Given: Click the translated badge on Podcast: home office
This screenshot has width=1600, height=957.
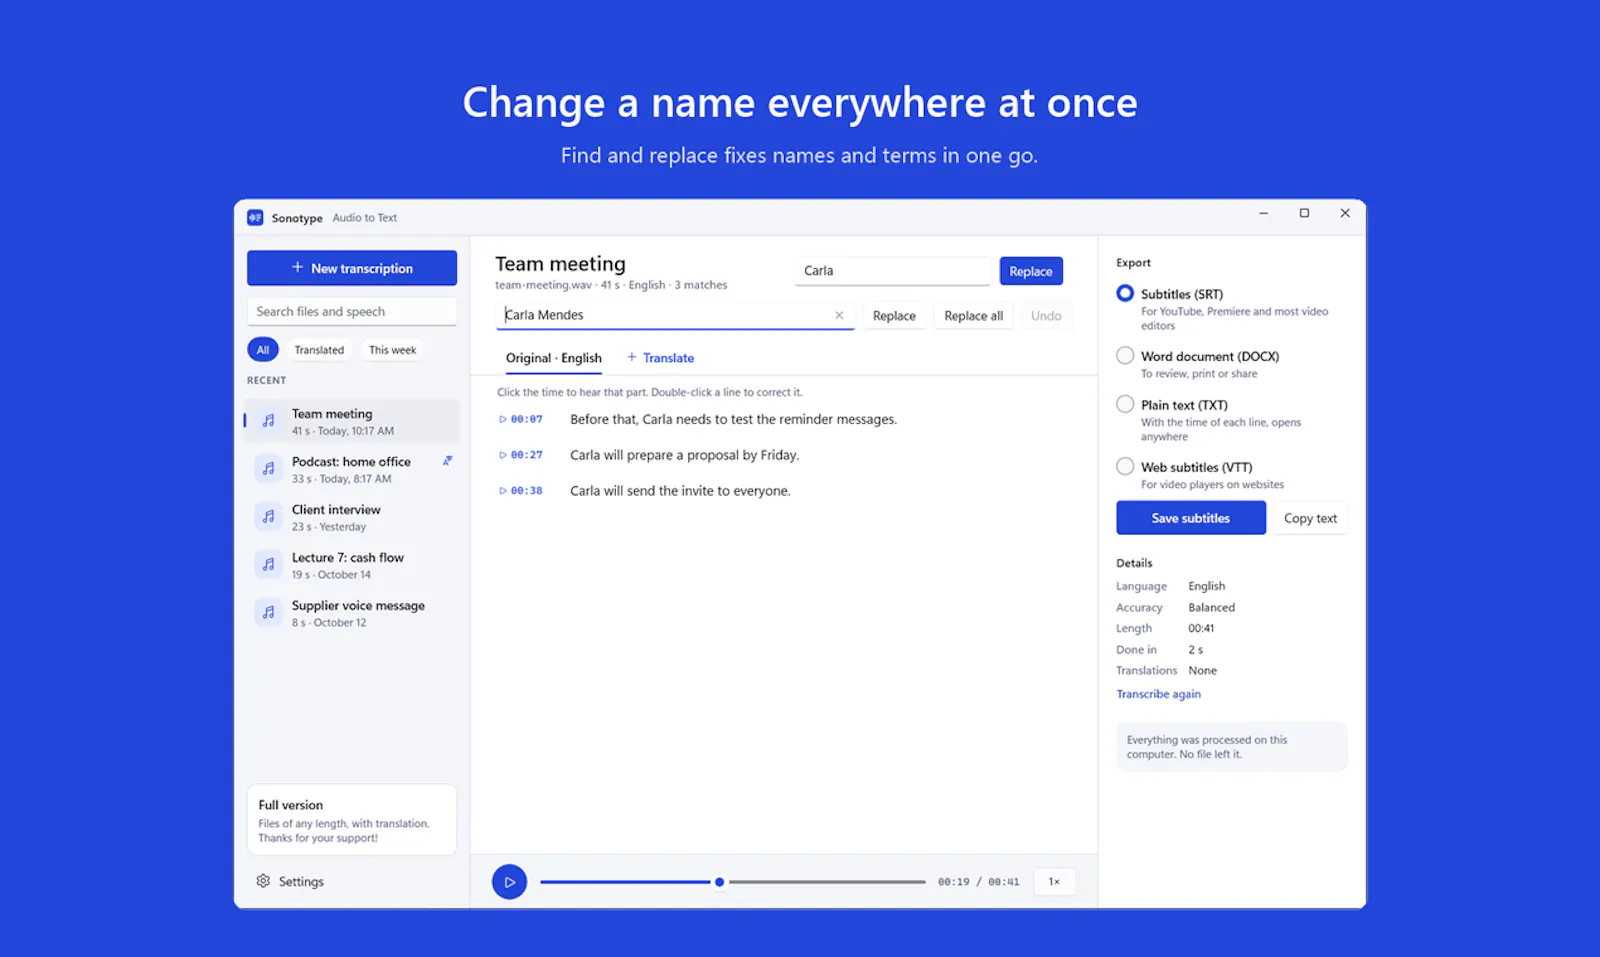Looking at the screenshot, I should (447, 461).
